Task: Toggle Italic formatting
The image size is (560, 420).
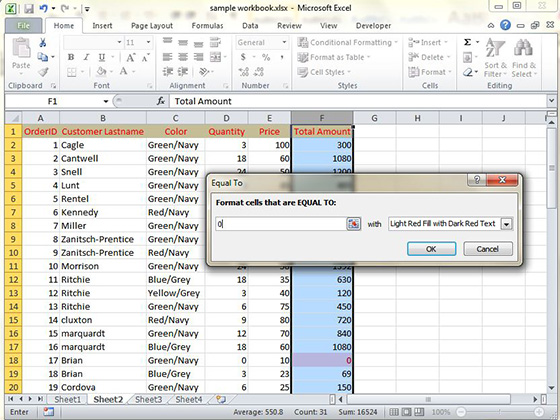Action: (x=86, y=57)
